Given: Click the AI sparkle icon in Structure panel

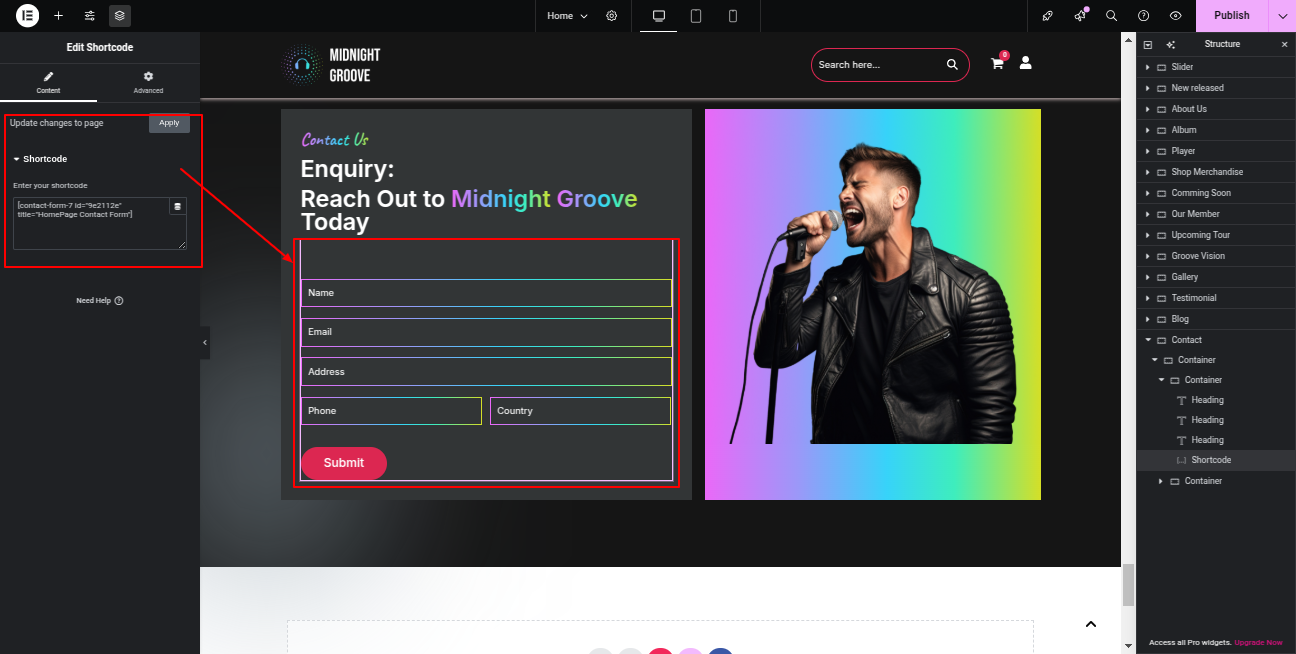Looking at the screenshot, I should (x=1171, y=44).
